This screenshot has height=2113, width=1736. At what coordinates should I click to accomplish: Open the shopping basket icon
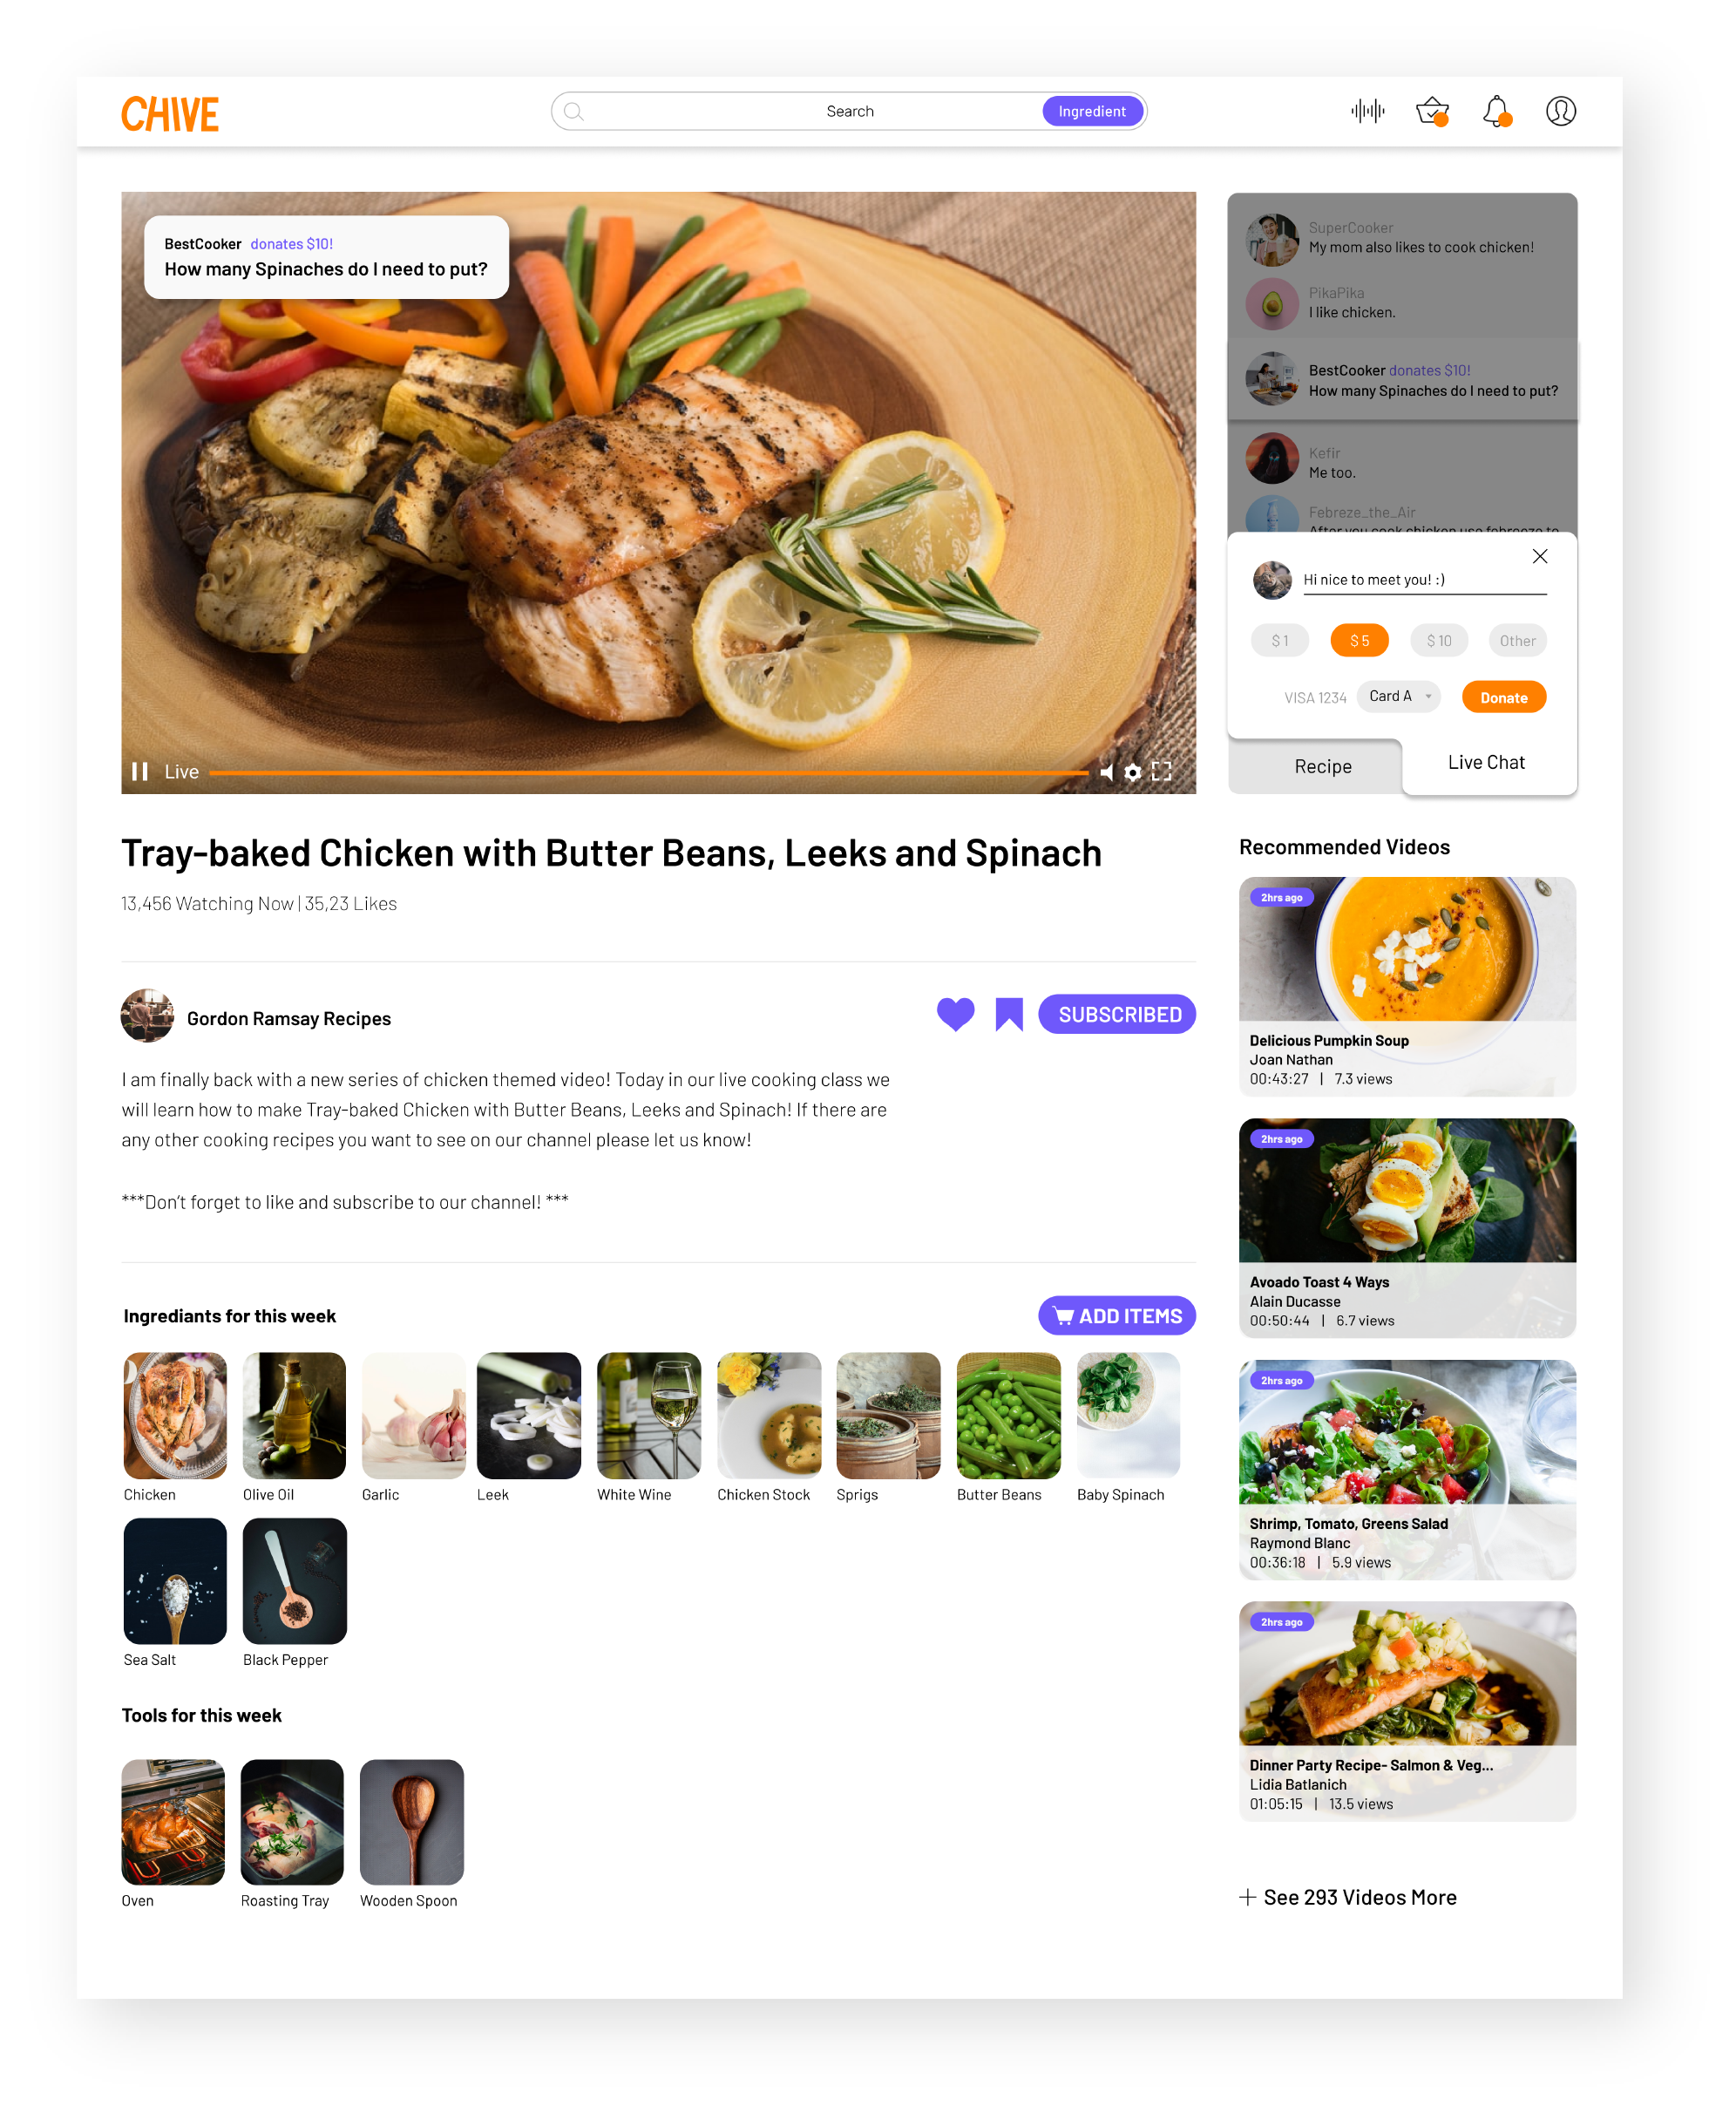(1432, 111)
